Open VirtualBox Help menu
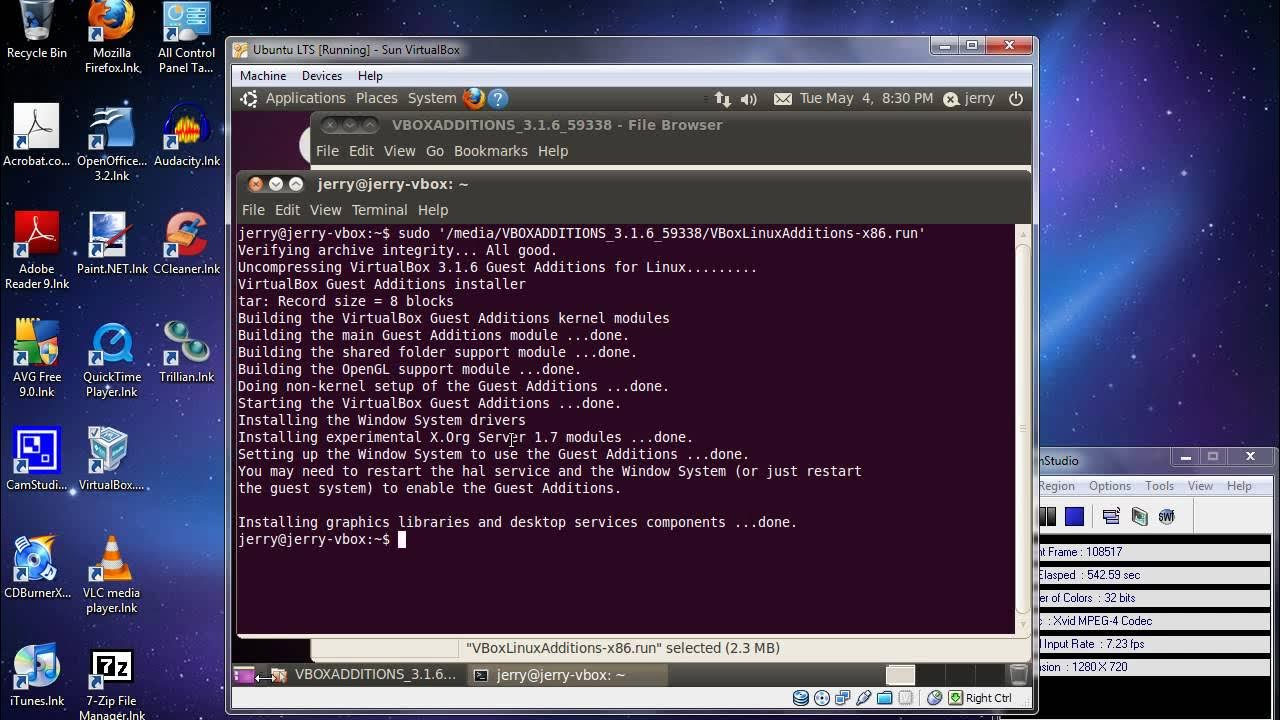The width and height of the screenshot is (1280, 720). click(x=370, y=76)
